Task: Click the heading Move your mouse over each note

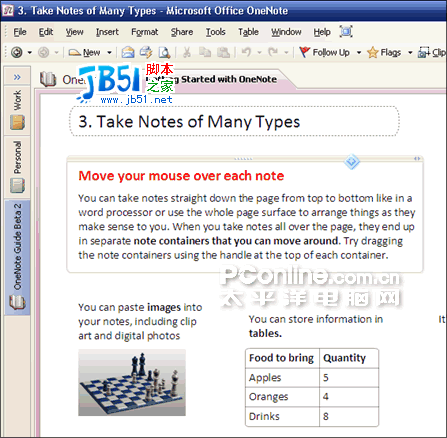Action: (181, 176)
